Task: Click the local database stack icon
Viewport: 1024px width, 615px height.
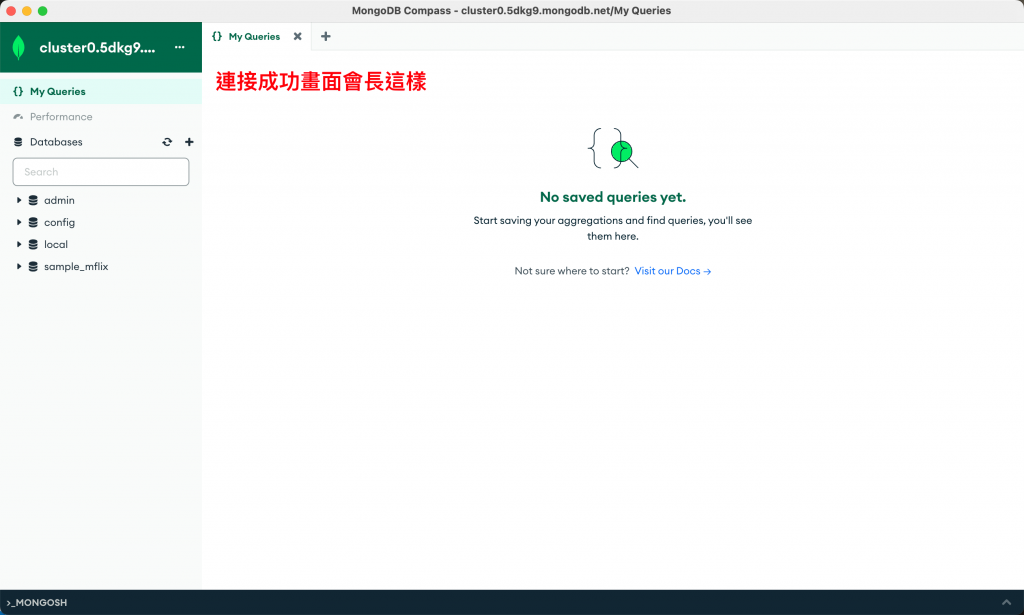Action: tap(33, 245)
